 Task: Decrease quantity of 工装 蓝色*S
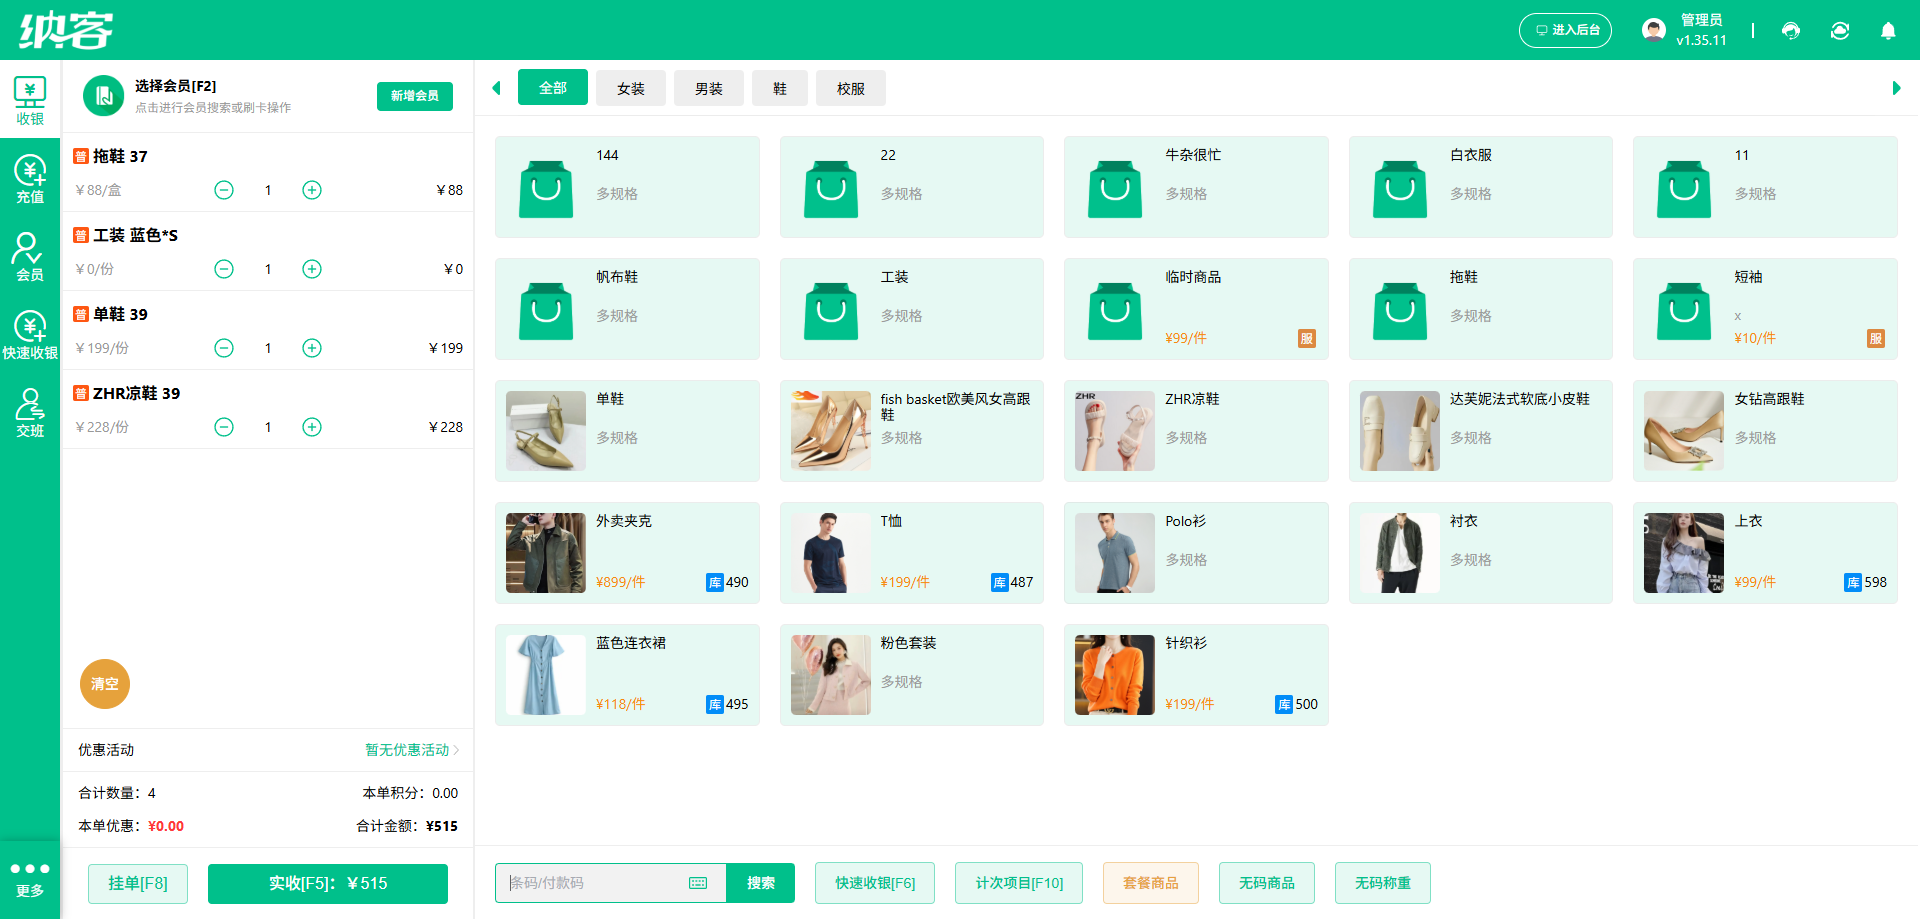tap(224, 269)
